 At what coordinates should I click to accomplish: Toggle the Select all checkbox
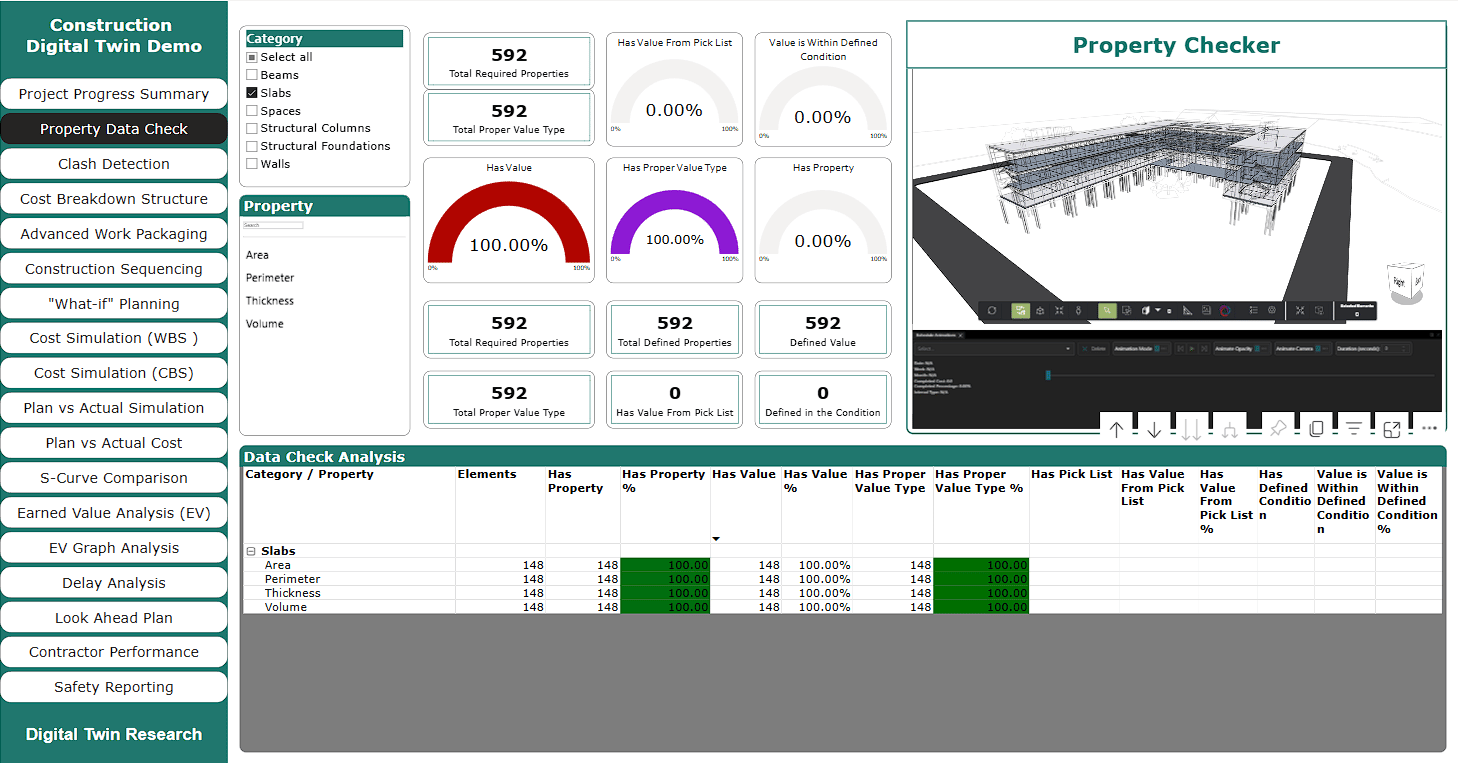pos(252,57)
